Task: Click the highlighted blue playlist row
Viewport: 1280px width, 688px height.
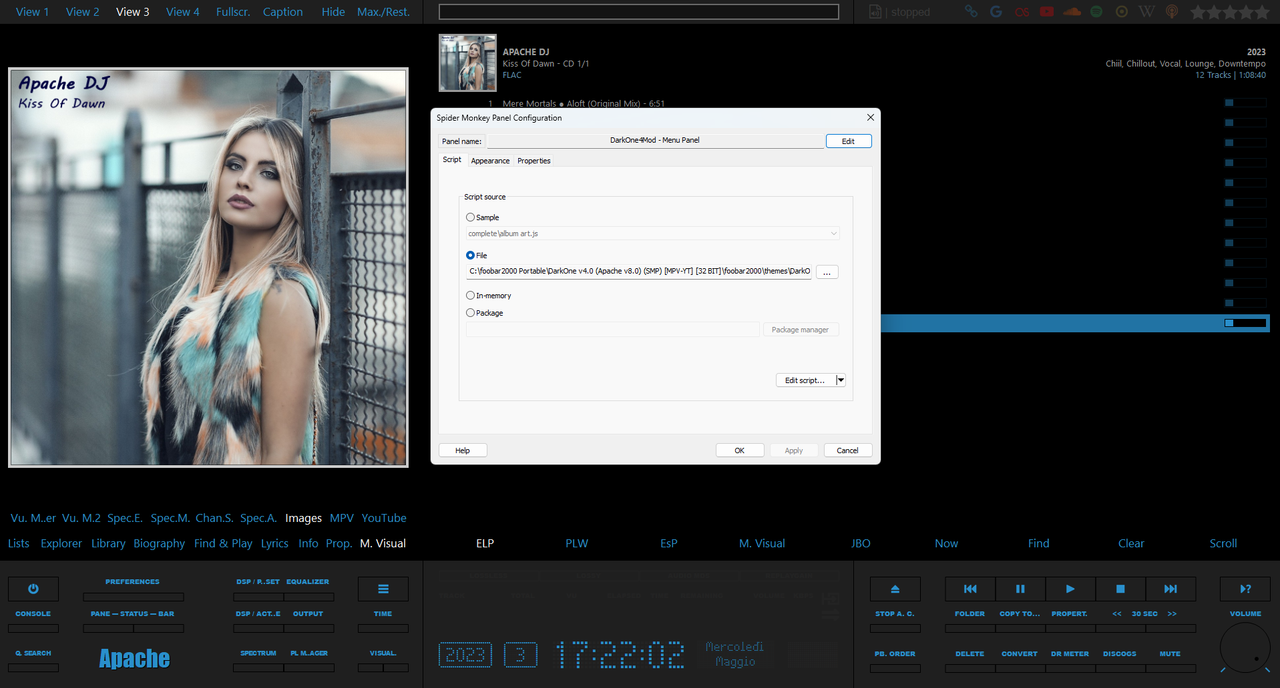Action: pos(1075,323)
